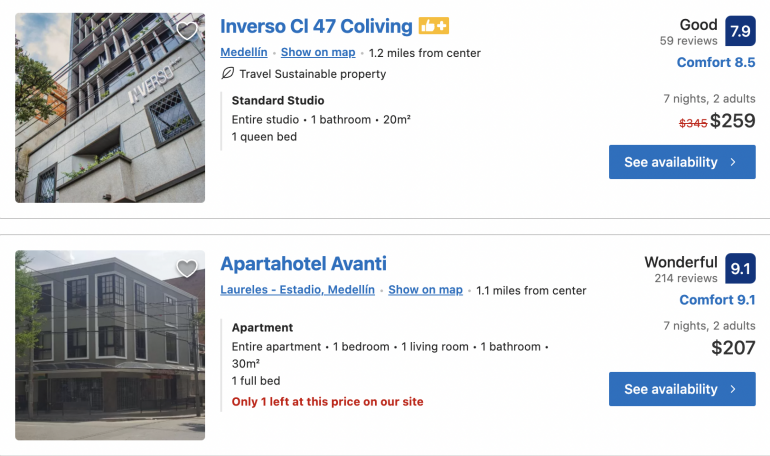The image size is (770, 456).
Task: Show Inverso Cl 47 Coliving on map
Action: click(x=318, y=52)
